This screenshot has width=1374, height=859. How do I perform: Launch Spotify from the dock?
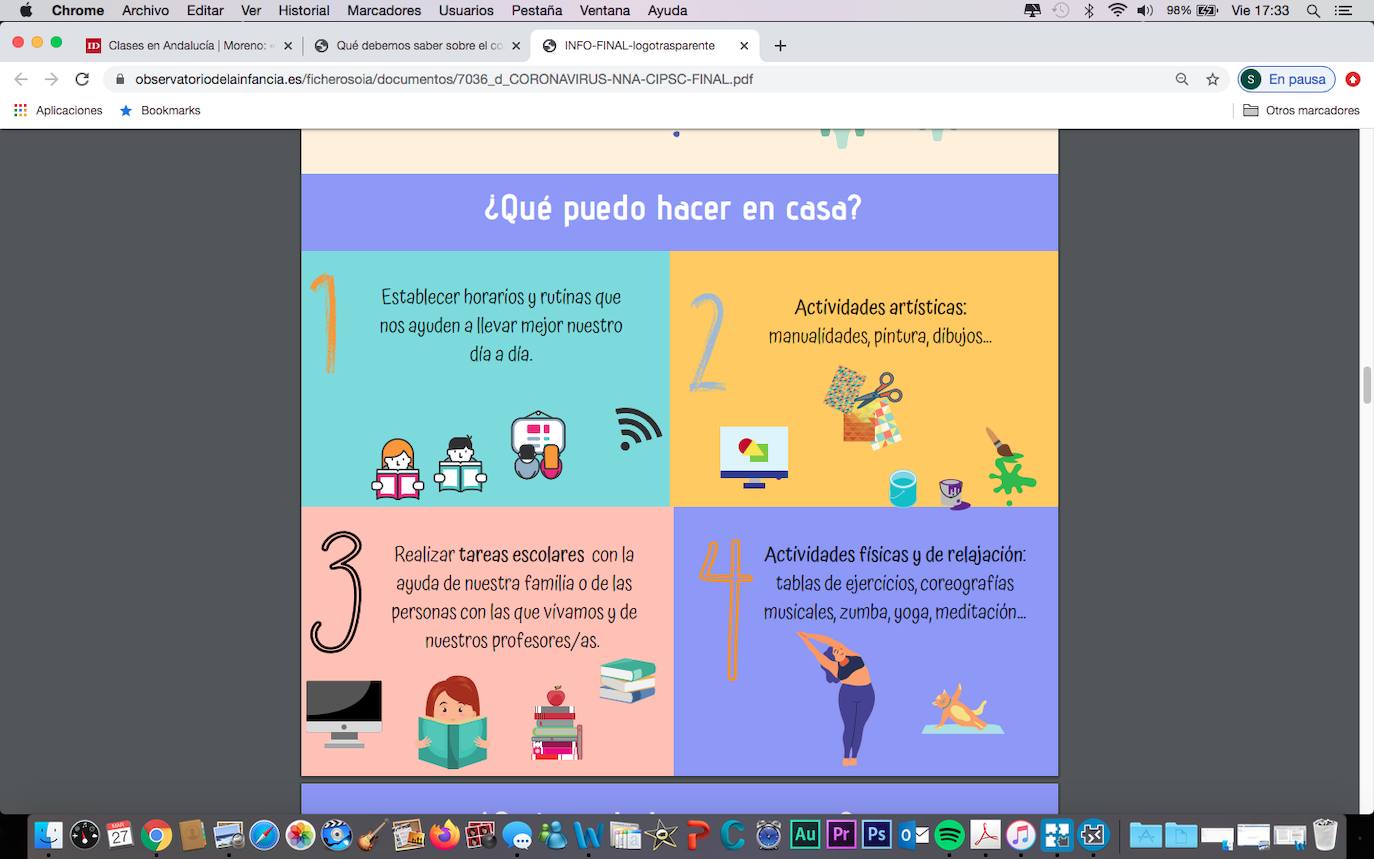pyautogui.click(x=949, y=834)
